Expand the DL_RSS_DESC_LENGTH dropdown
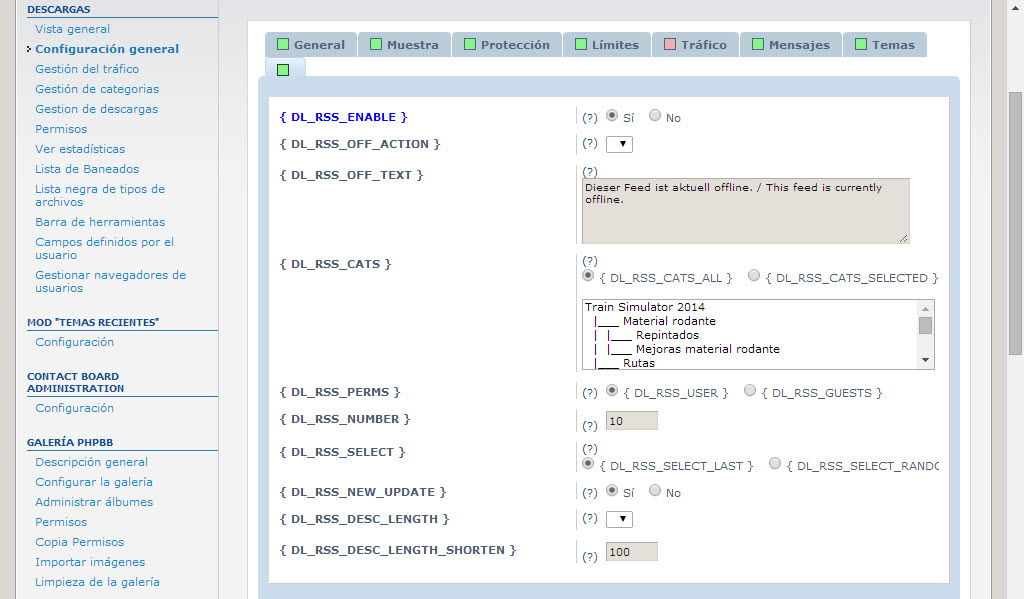1024x599 pixels. pyautogui.click(x=620, y=519)
